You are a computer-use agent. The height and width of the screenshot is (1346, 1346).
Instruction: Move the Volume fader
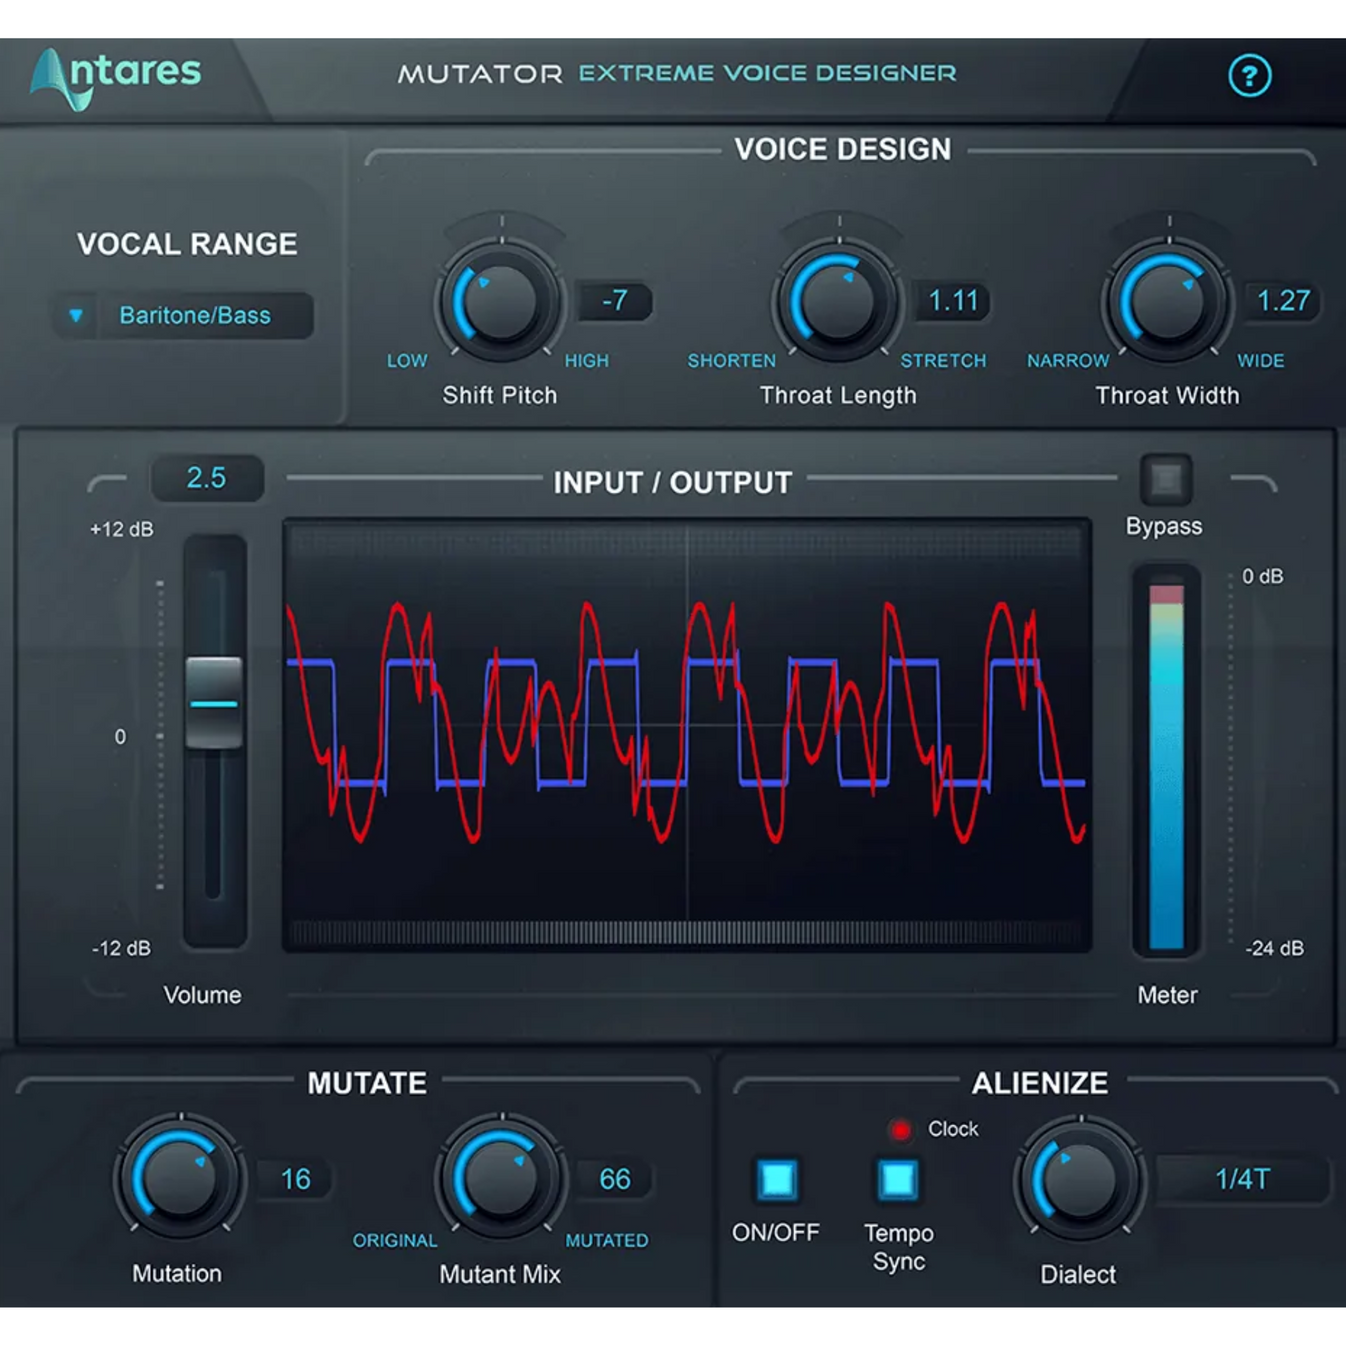(213, 702)
